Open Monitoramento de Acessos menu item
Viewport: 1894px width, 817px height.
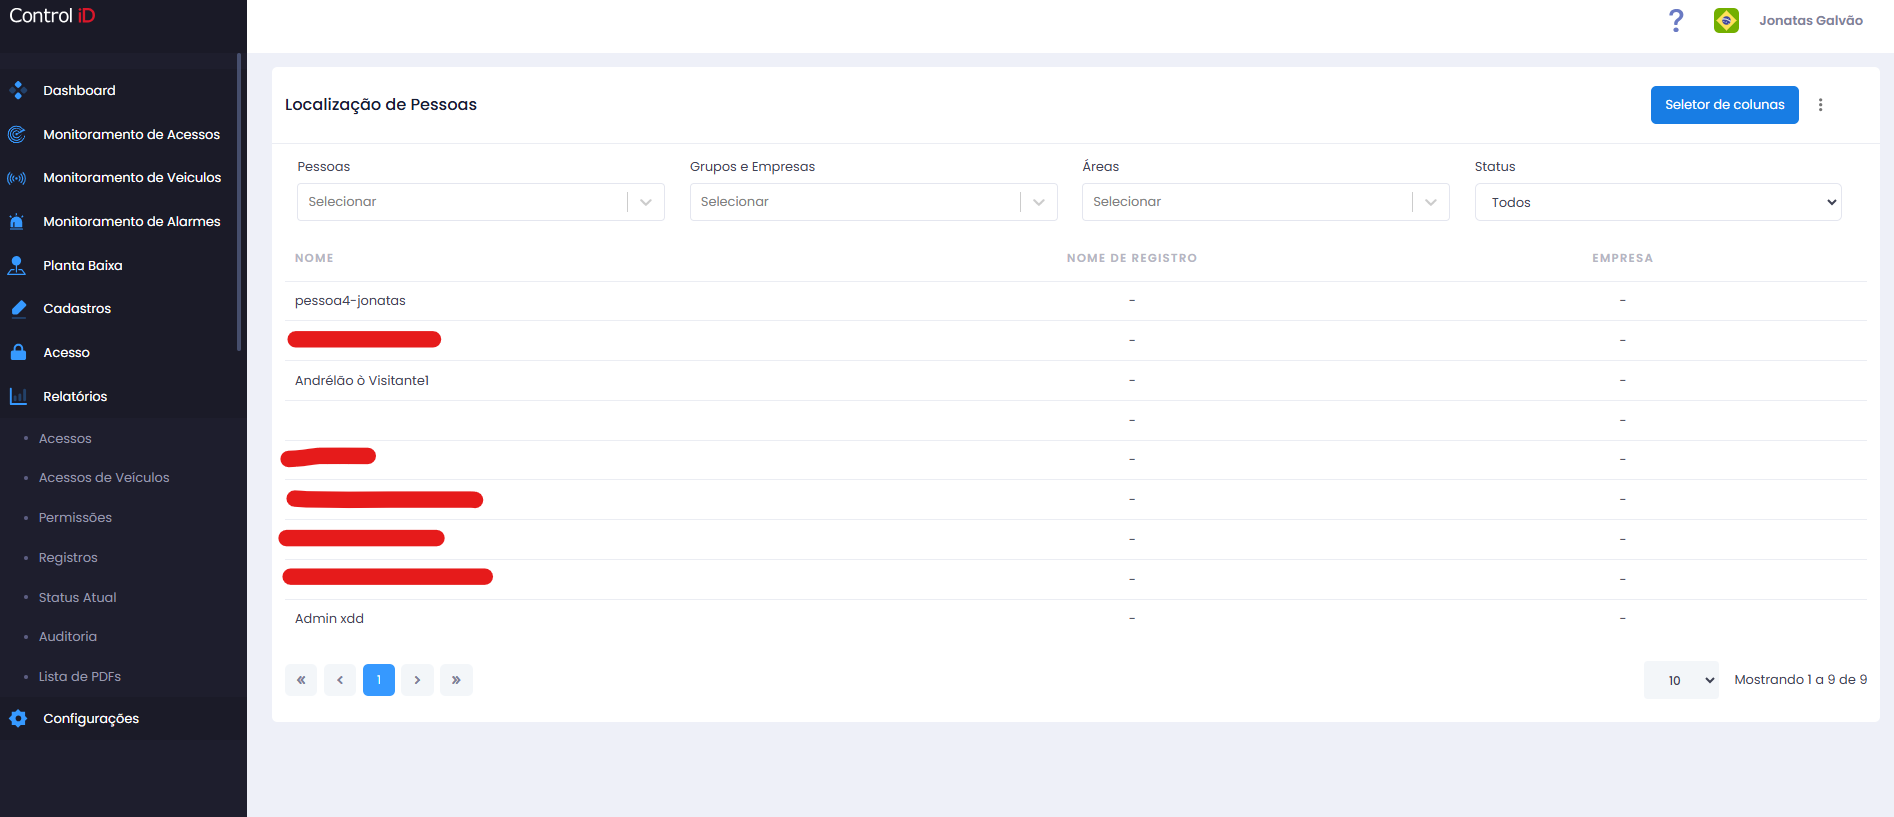click(x=131, y=134)
